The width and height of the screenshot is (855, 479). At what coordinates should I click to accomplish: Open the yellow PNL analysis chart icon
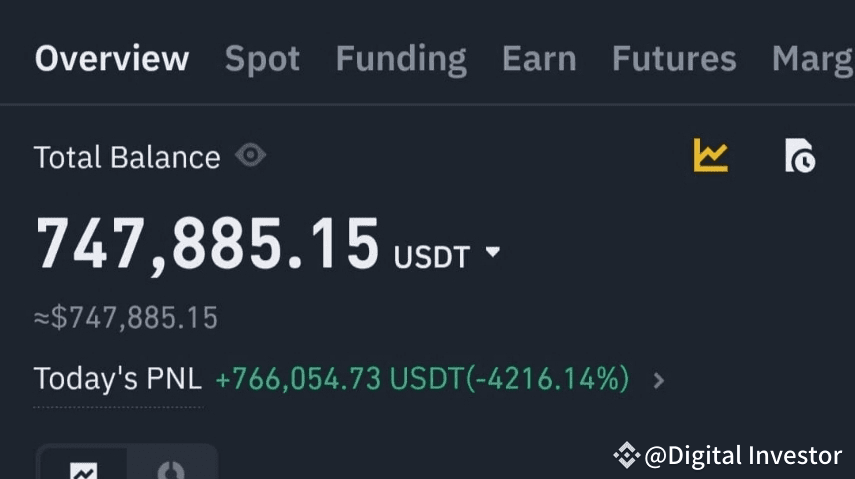pos(711,155)
